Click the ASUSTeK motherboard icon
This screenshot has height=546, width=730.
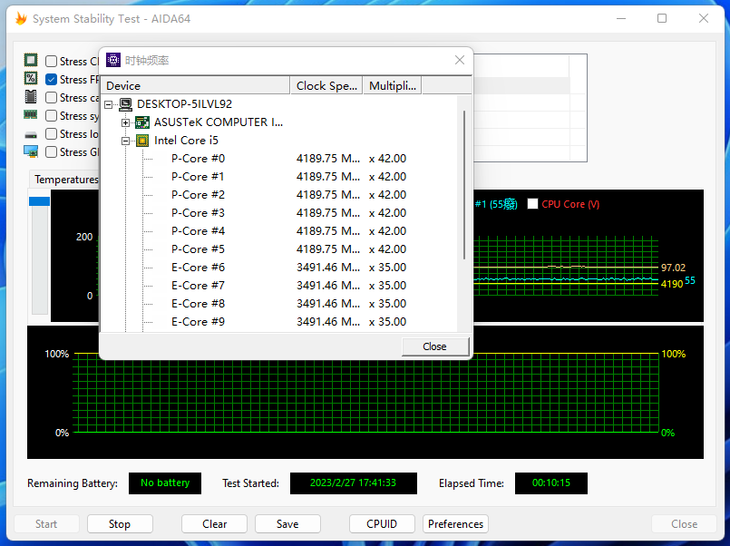(142, 122)
